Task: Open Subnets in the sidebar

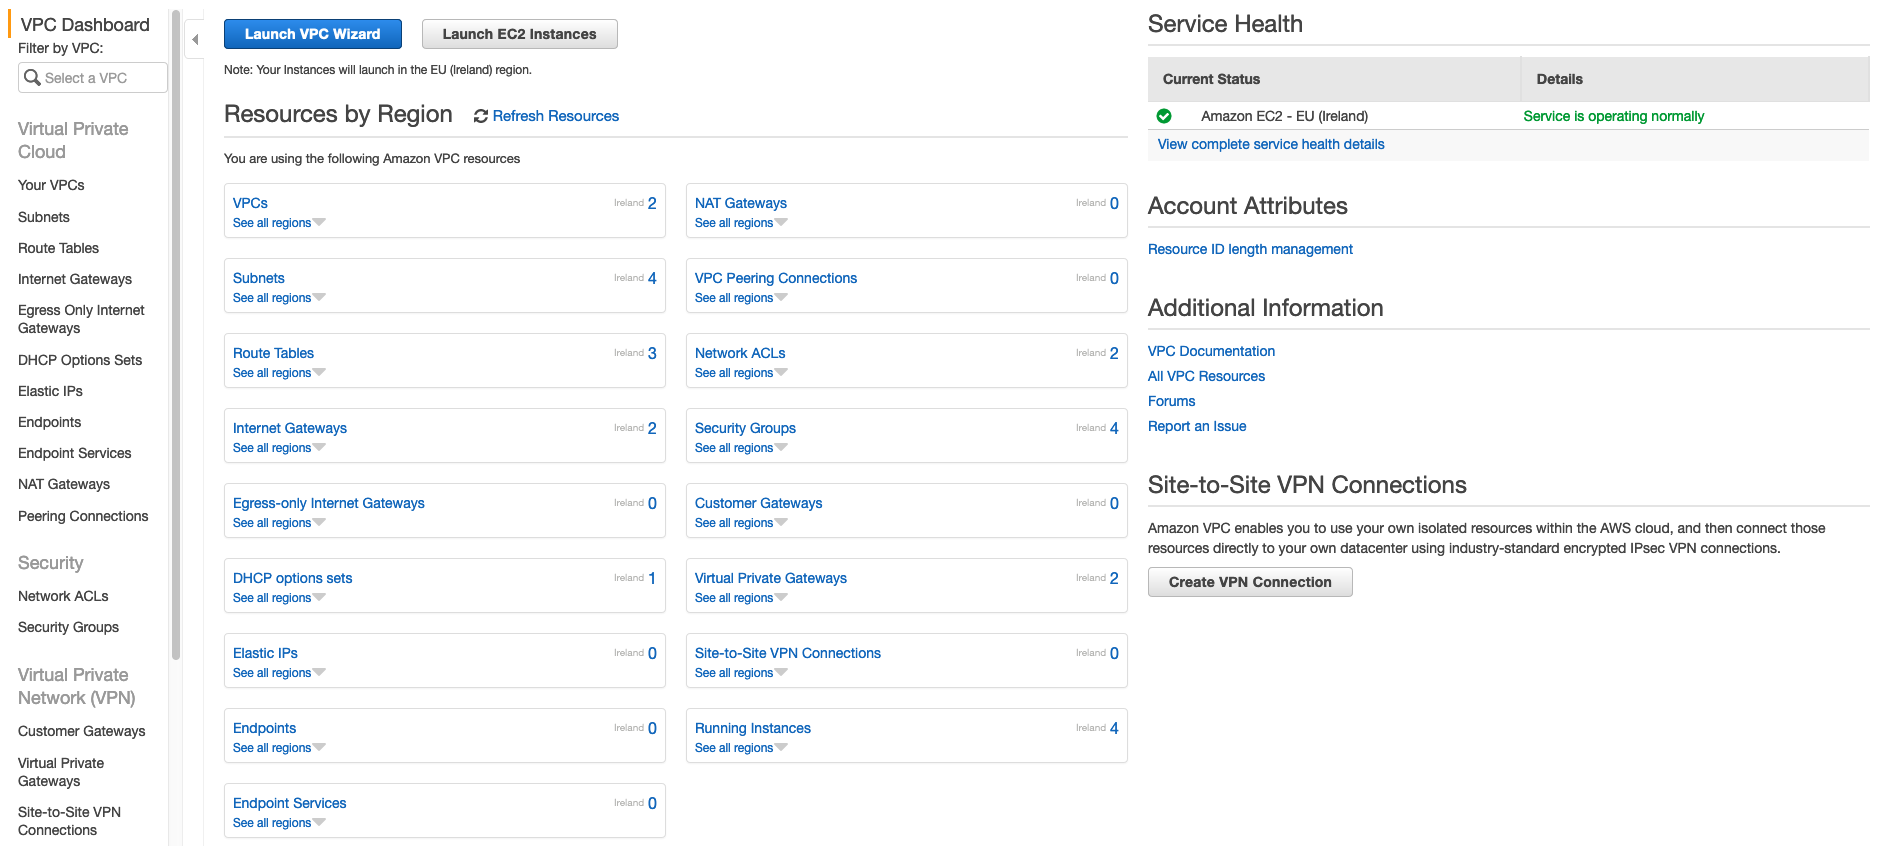Action: [x=44, y=217]
